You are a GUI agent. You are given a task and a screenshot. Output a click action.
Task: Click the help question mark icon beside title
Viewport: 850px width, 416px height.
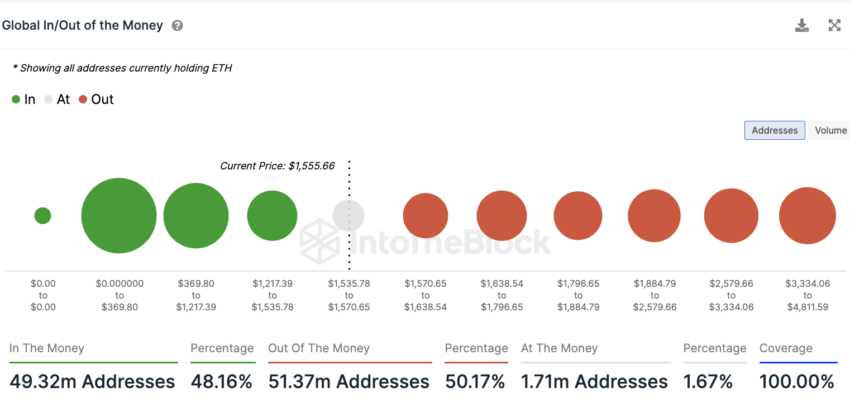(x=177, y=25)
